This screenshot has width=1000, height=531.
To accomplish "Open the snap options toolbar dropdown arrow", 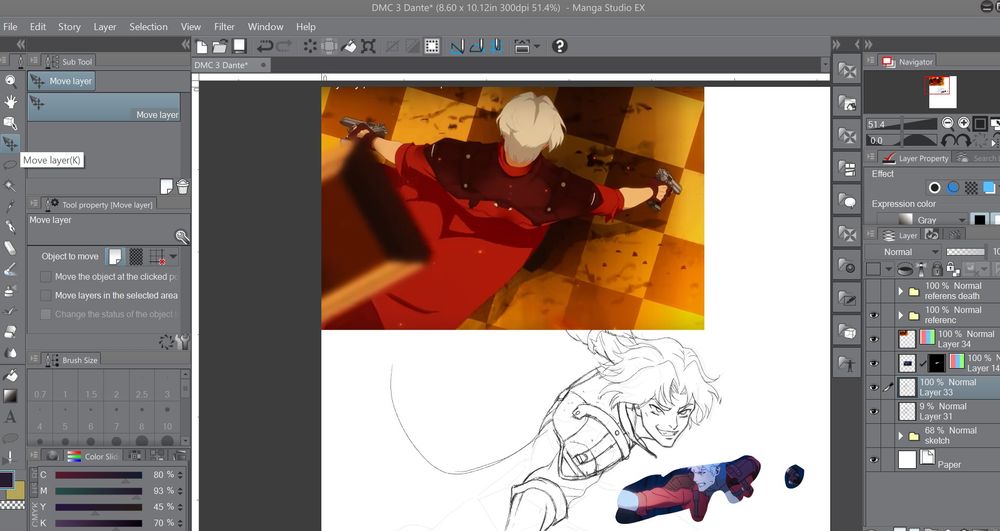I will click(x=536, y=46).
